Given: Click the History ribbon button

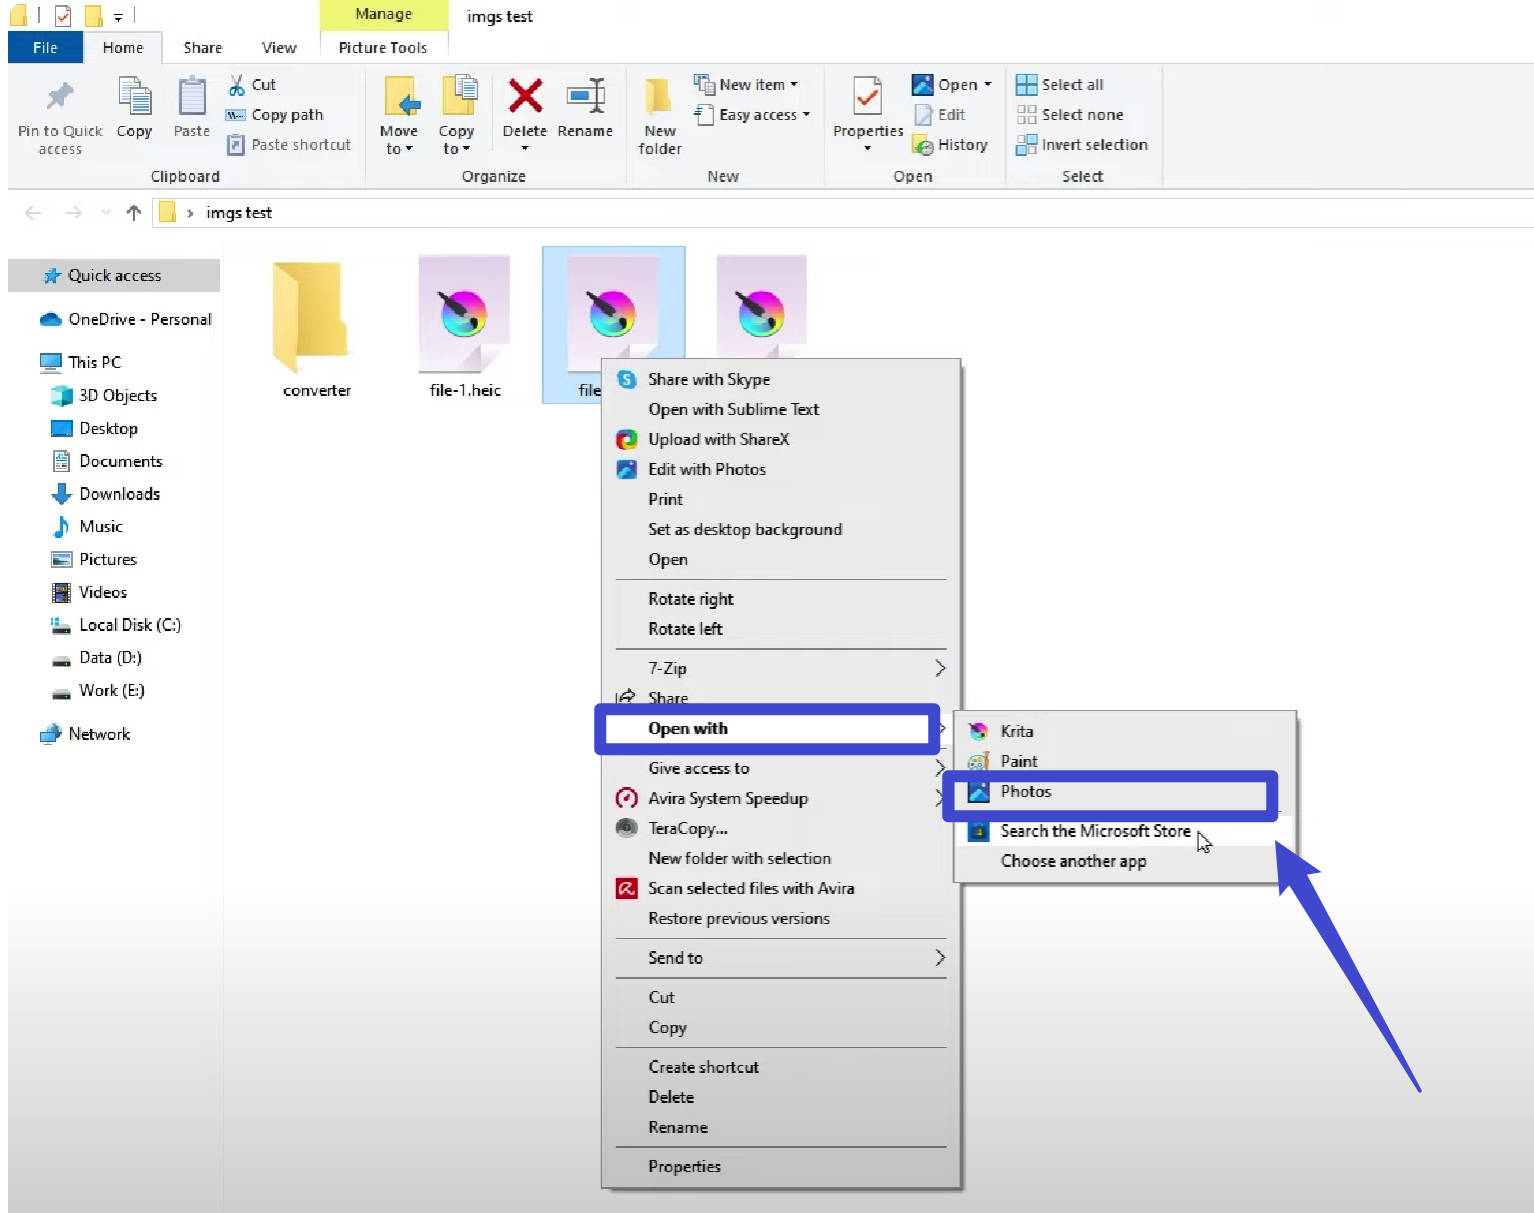Looking at the screenshot, I should pos(950,145).
